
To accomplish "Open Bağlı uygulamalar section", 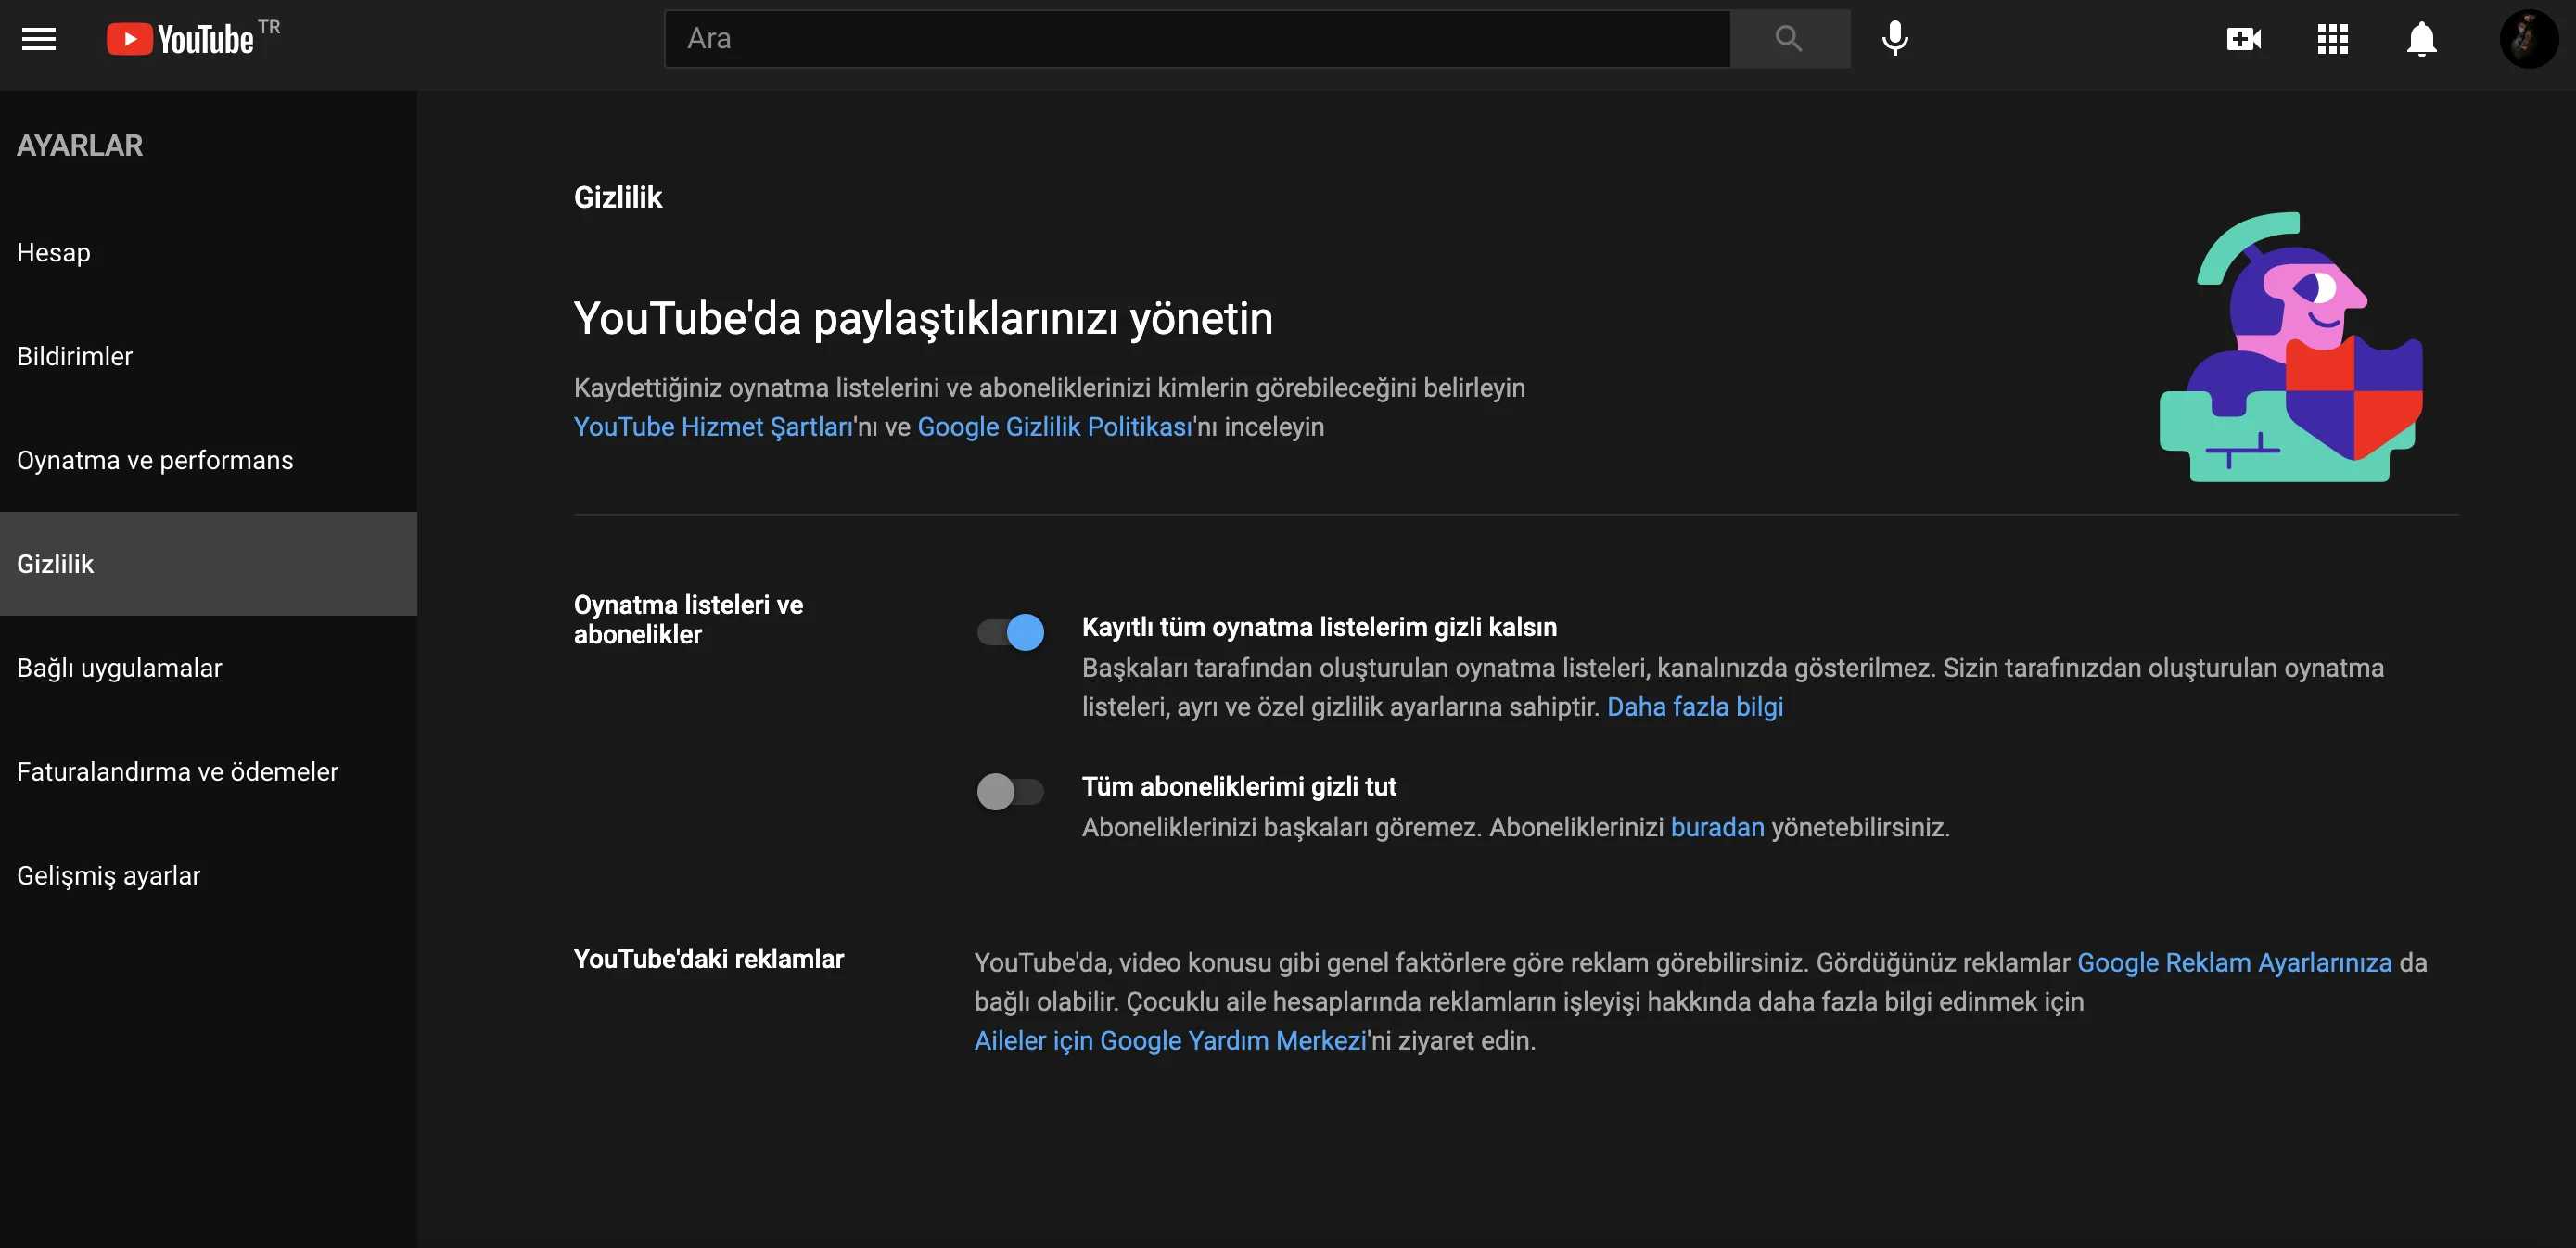I will coord(119,668).
